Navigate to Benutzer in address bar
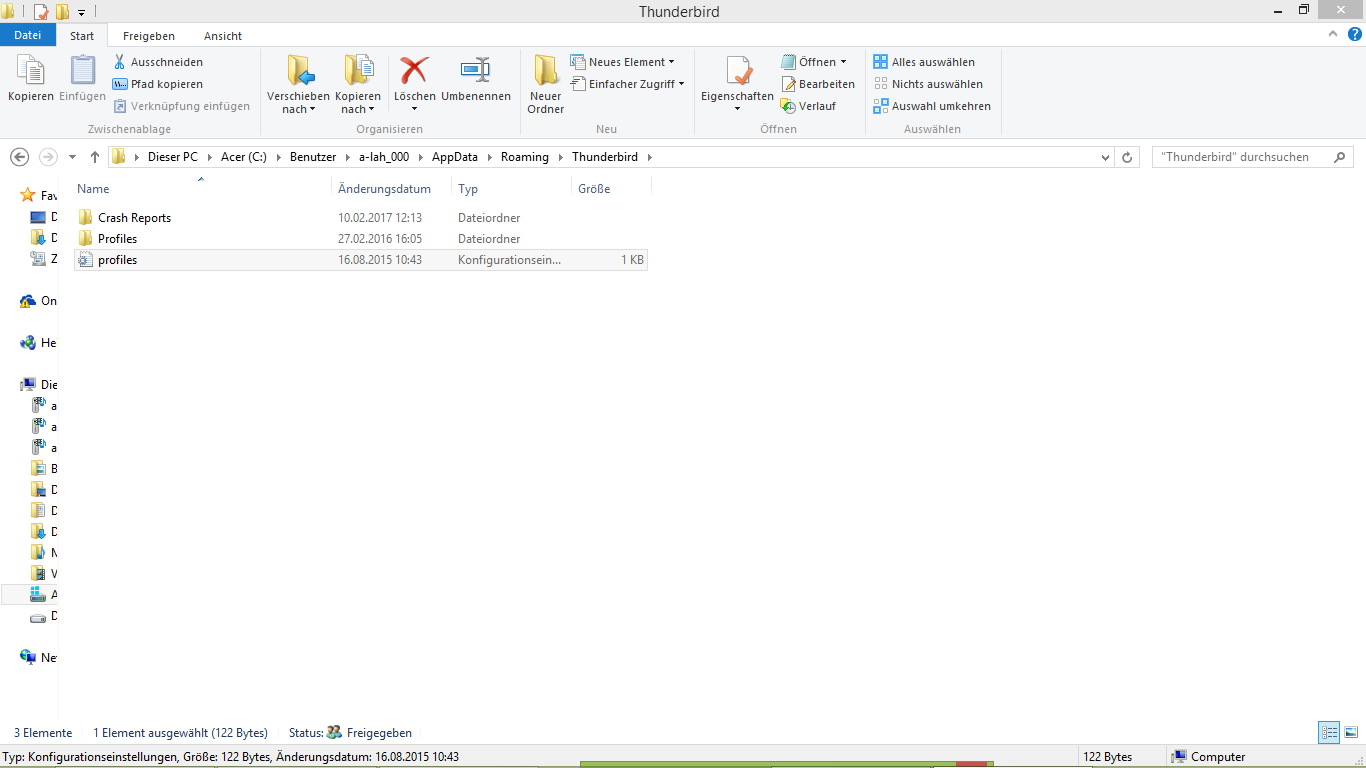1366x768 pixels. [314, 157]
